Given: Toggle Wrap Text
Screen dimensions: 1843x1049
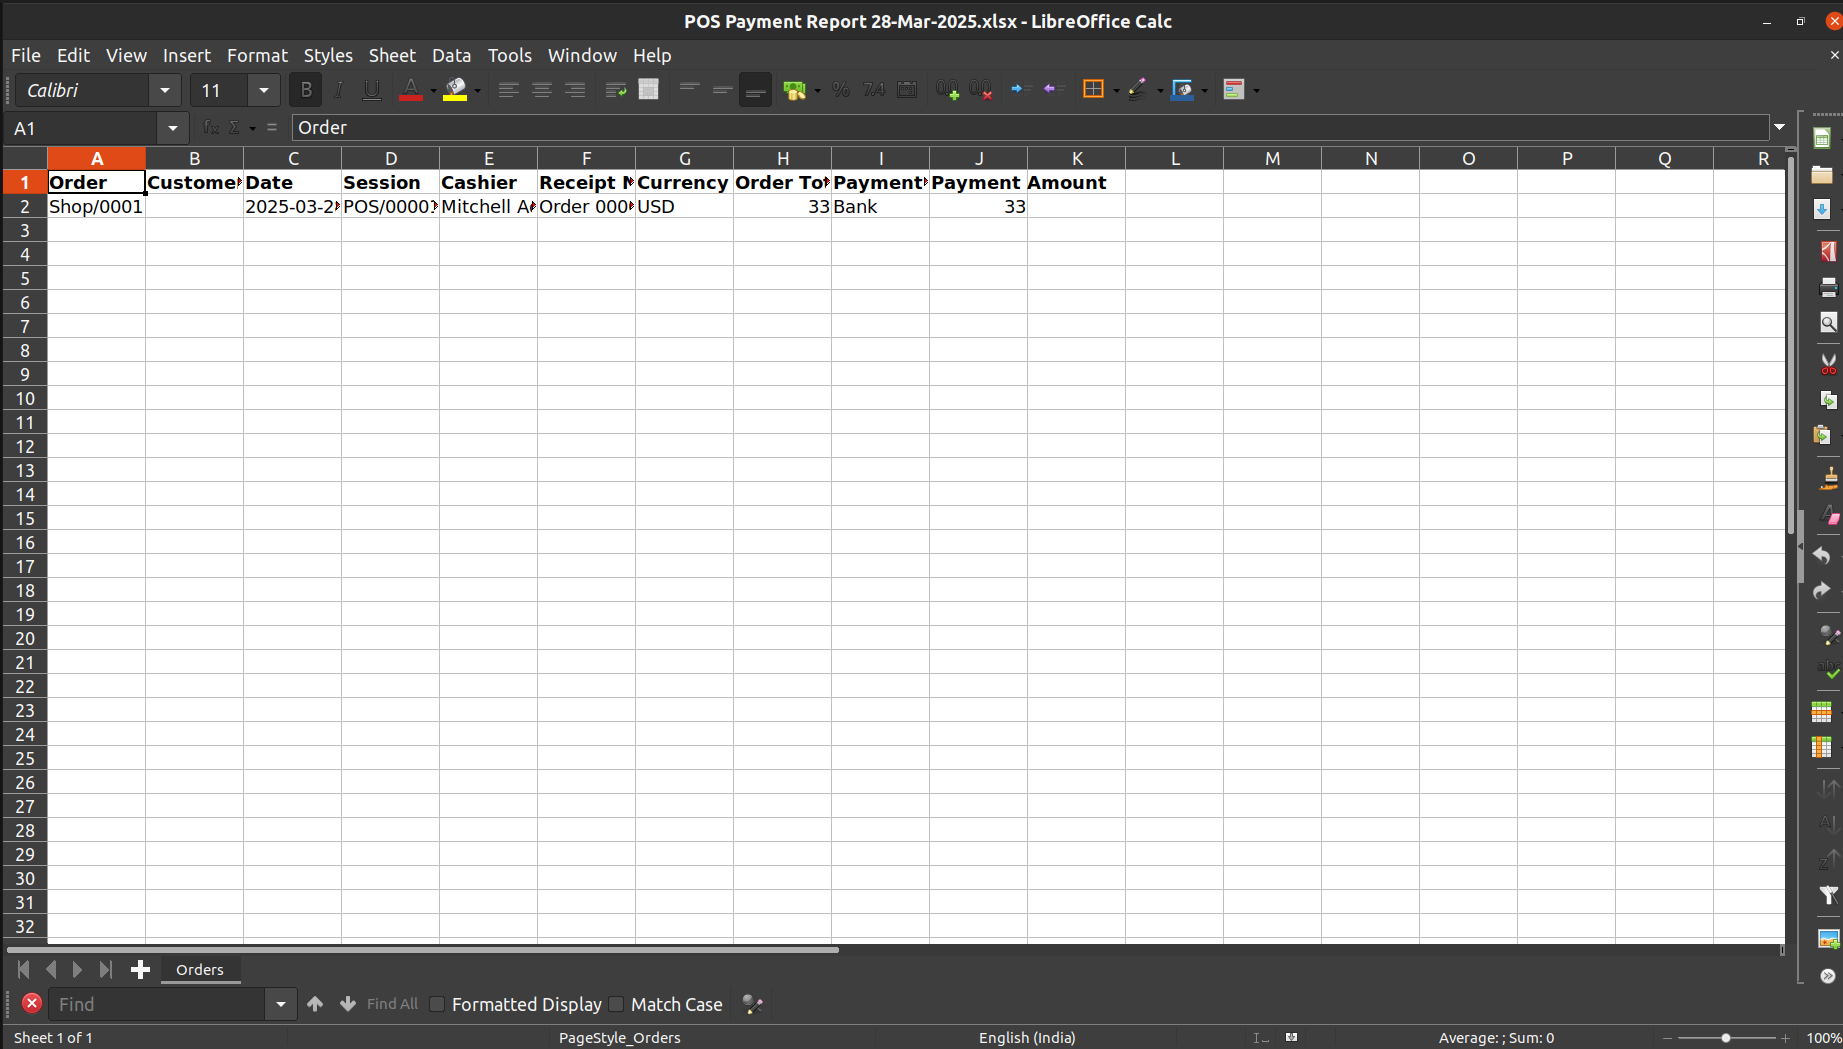Looking at the screenshot, I should point(616,90).
